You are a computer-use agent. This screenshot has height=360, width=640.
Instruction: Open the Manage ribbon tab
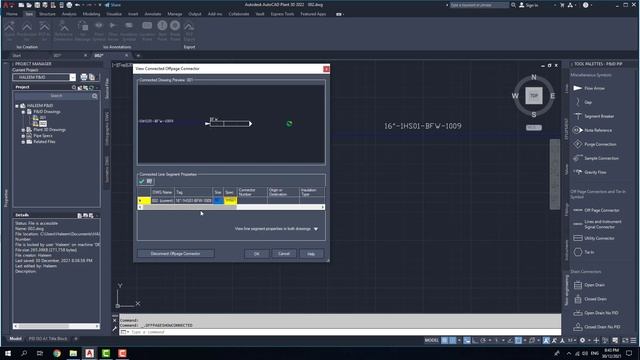click(x=175, y=14)
